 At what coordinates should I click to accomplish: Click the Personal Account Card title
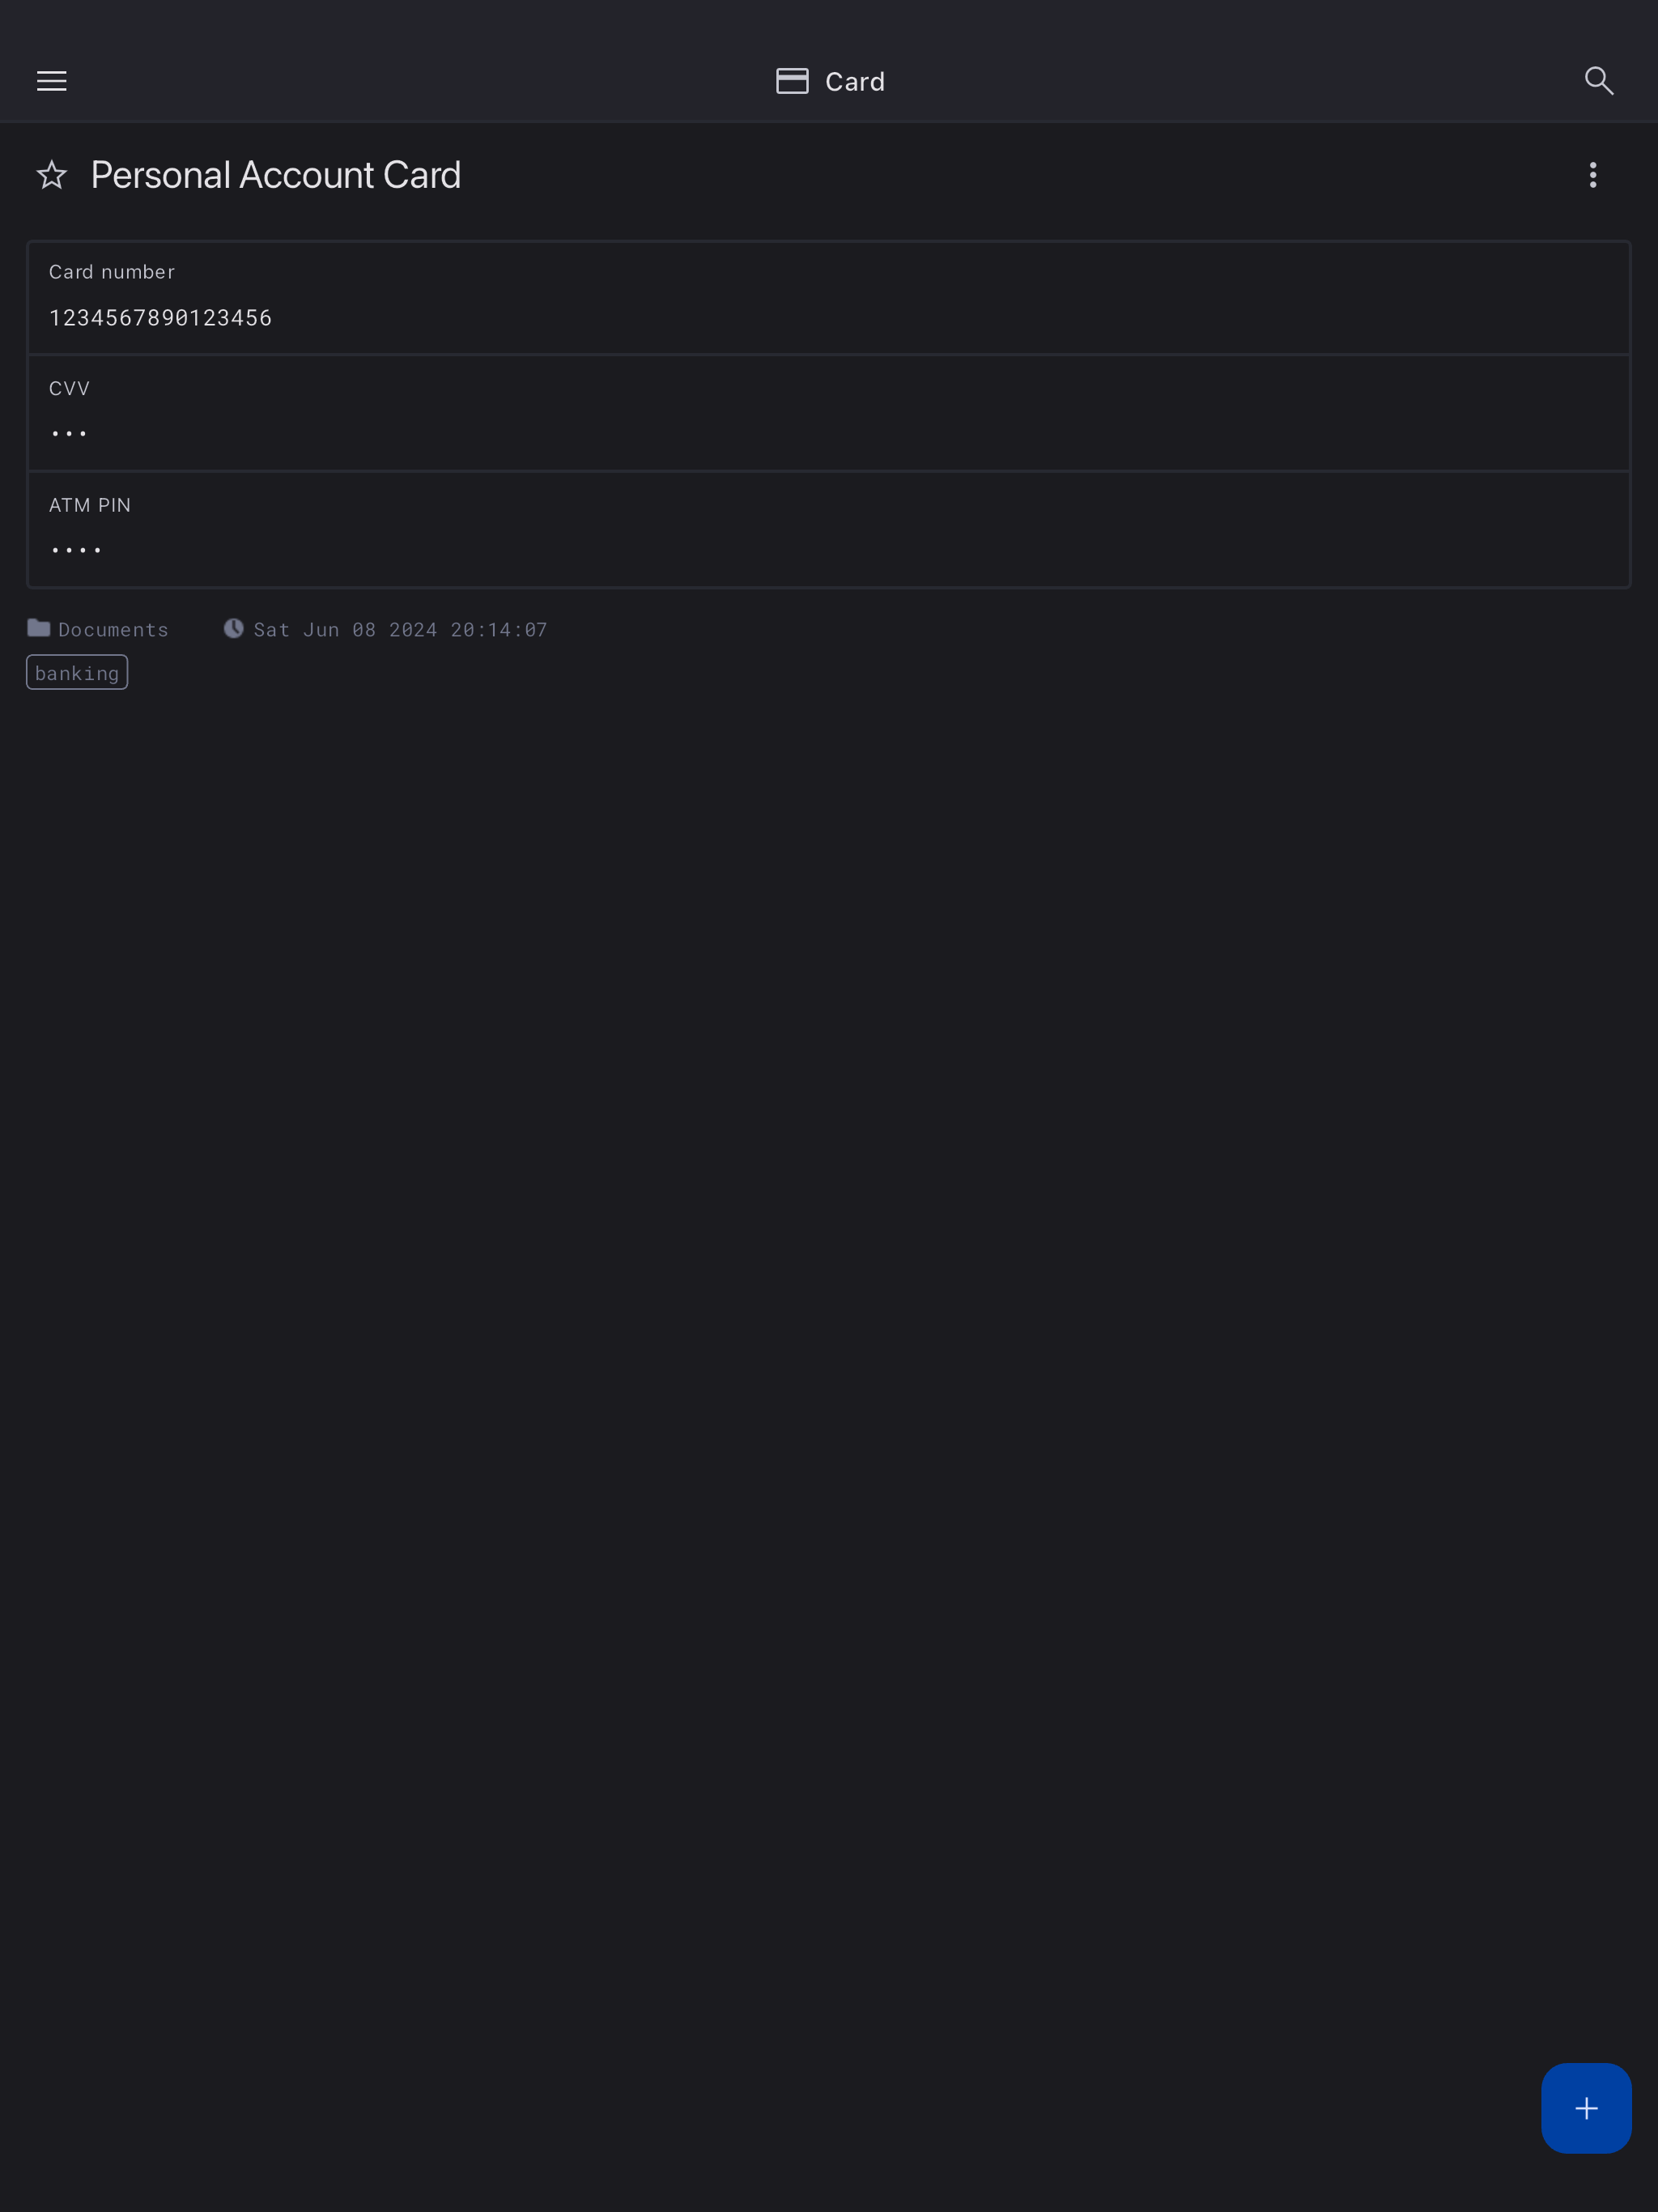tap(275, 176)
